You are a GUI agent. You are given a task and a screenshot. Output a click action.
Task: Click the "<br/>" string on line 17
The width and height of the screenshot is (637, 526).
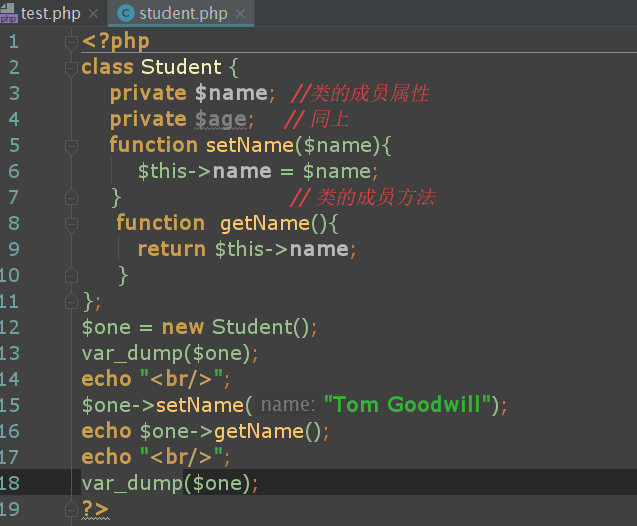pos(181,457)
